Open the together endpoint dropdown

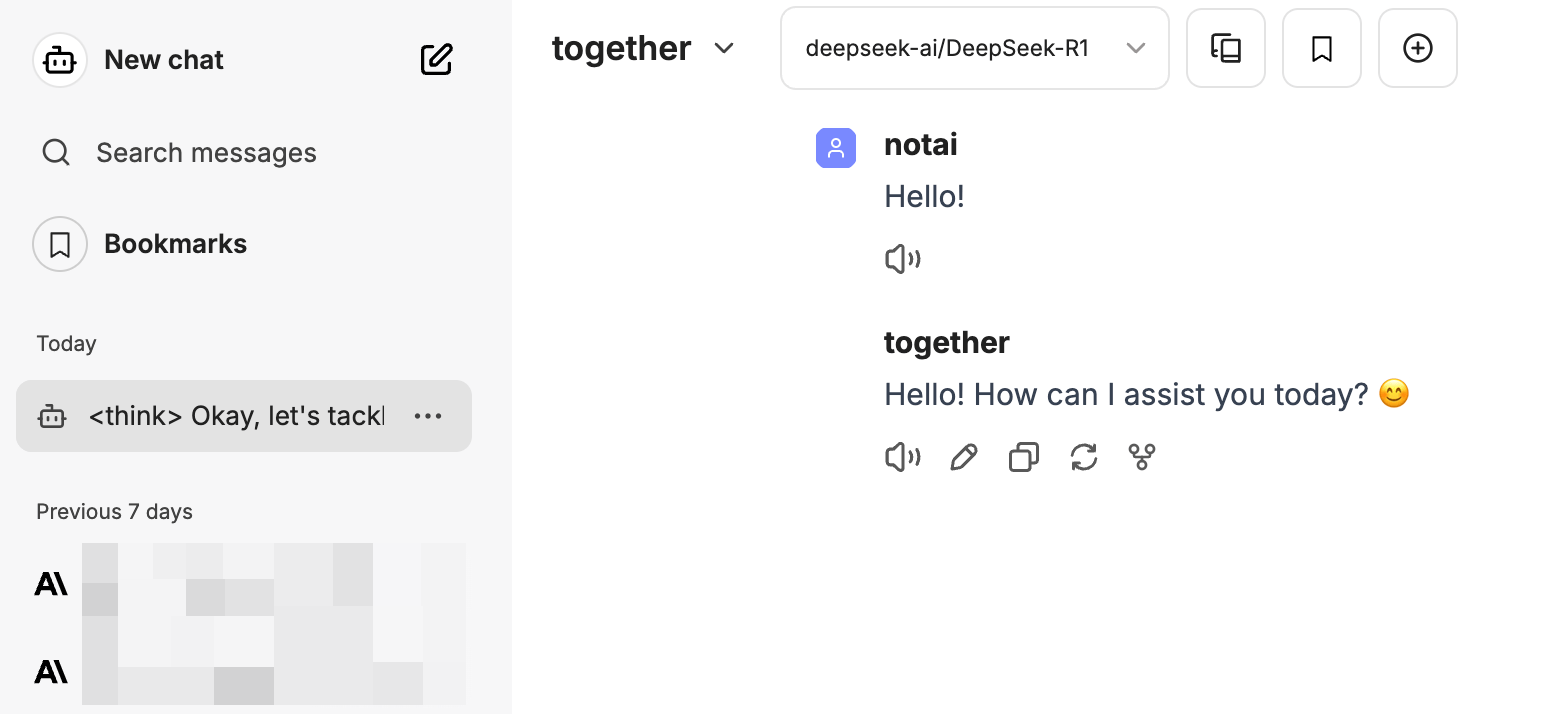pos(643,48)
